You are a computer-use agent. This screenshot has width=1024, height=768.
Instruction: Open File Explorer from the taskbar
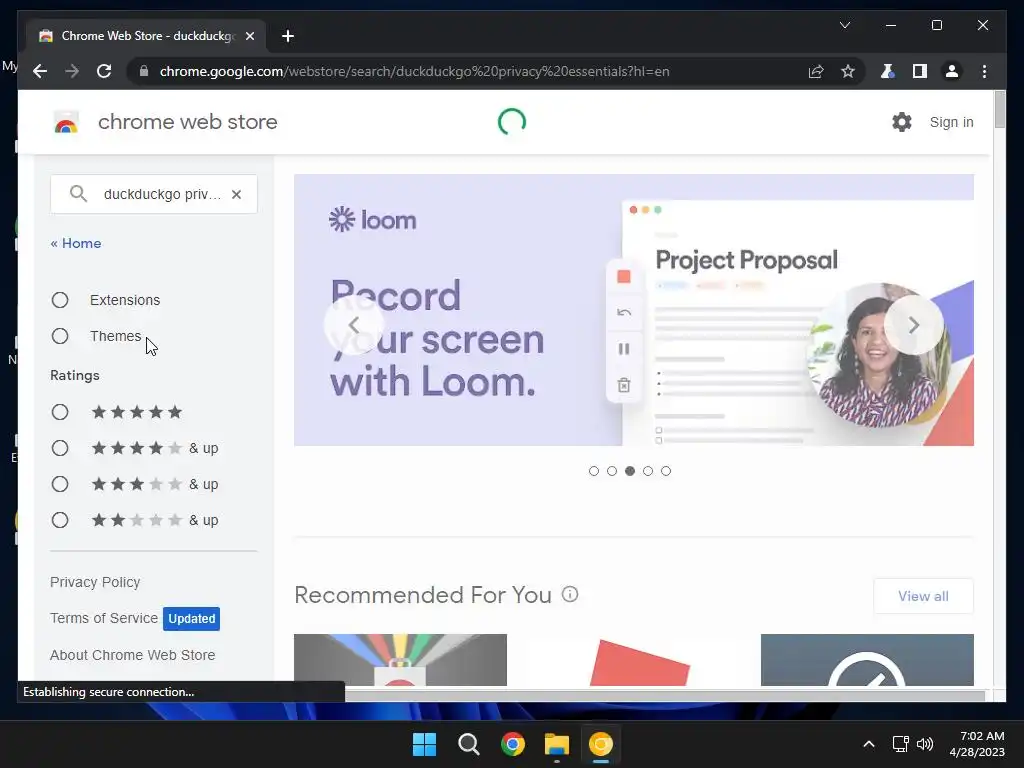(556, 744)
